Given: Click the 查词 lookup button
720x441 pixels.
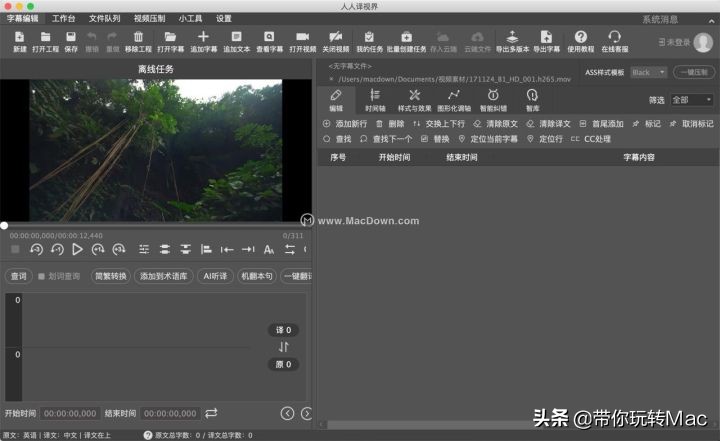Looking at the screenshot, I should pyautogui.click(x=18, y=276).
